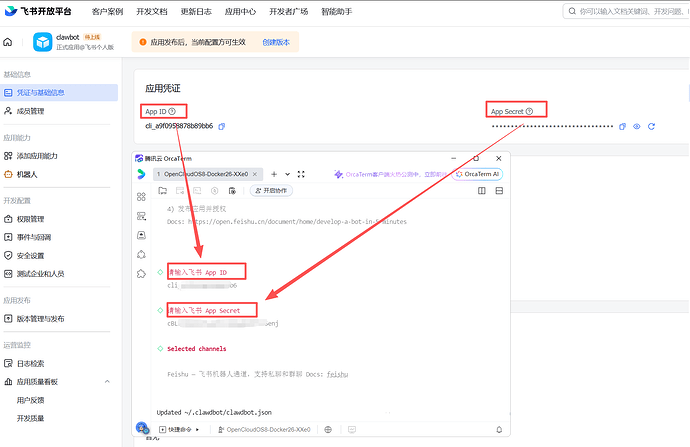Open the 客户案例 menu

point(107,12)
